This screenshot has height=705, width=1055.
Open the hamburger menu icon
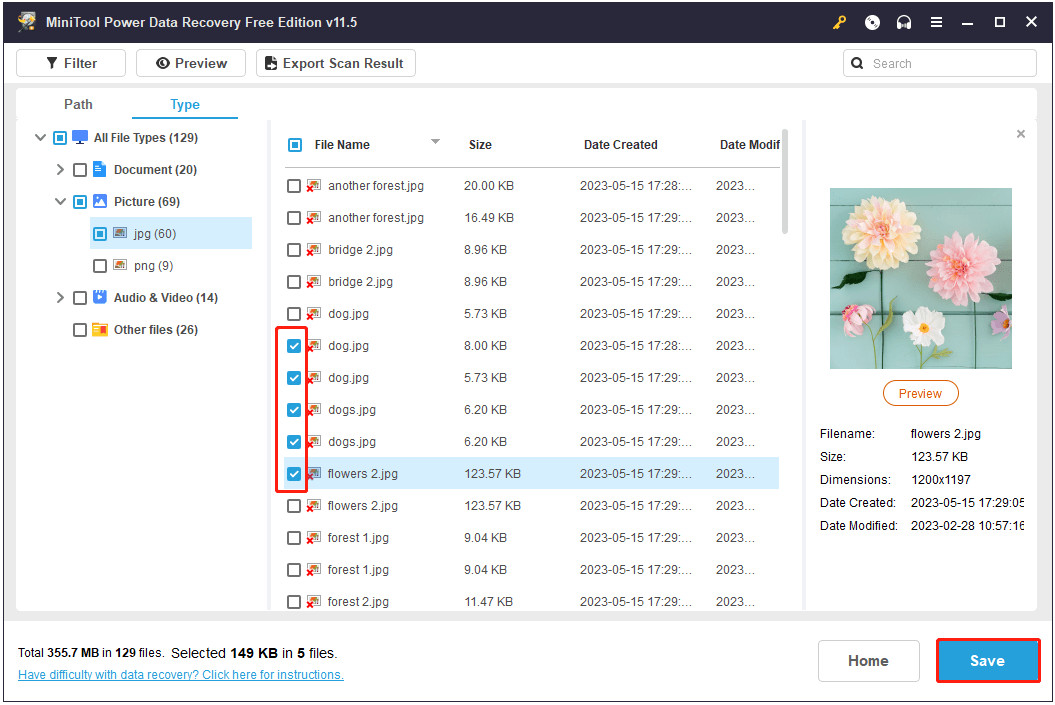click(x=936, y=22)
